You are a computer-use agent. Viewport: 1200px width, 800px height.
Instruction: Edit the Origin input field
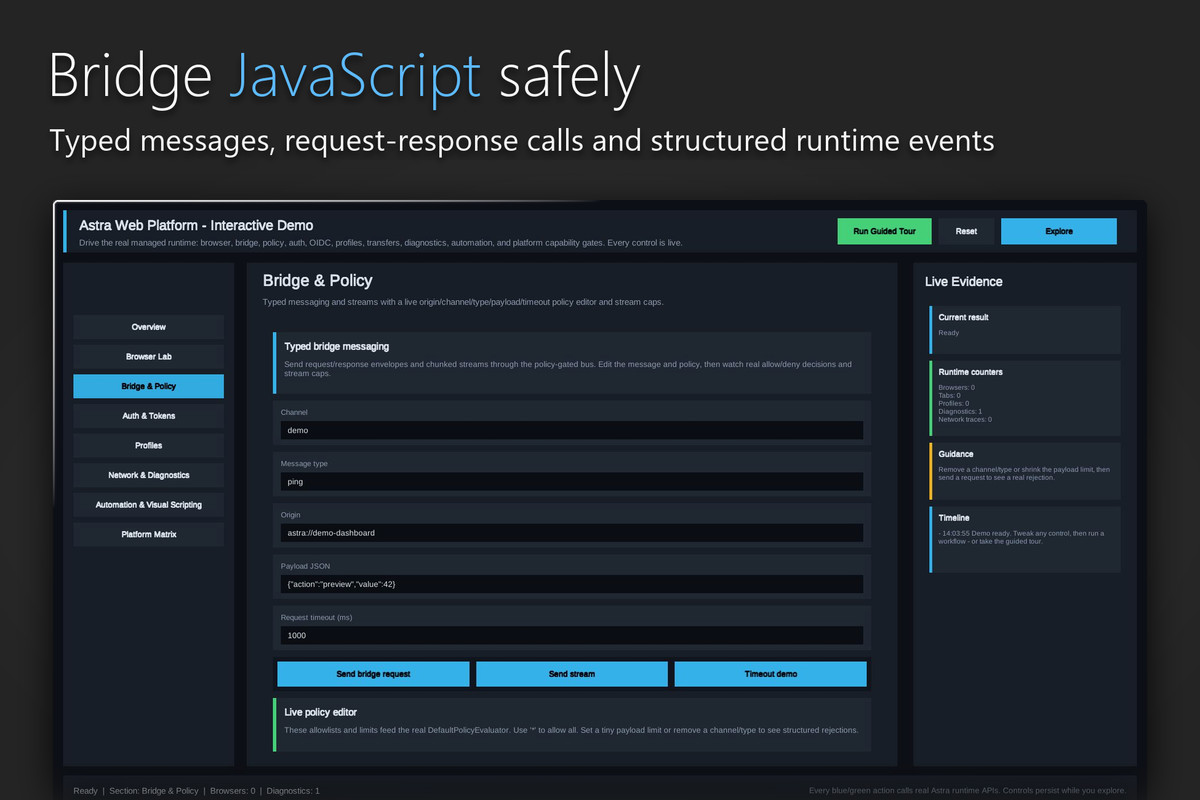(572, 533)
